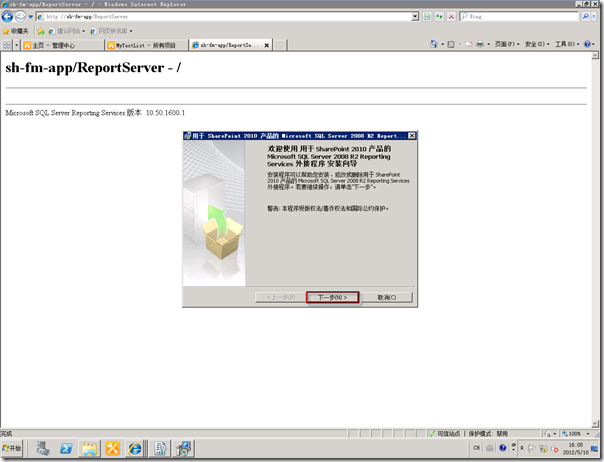This screenshot has width=604, height=462.
Task: Open the 网页快讯库 web slice gallery
Action: tap(111, 31)
